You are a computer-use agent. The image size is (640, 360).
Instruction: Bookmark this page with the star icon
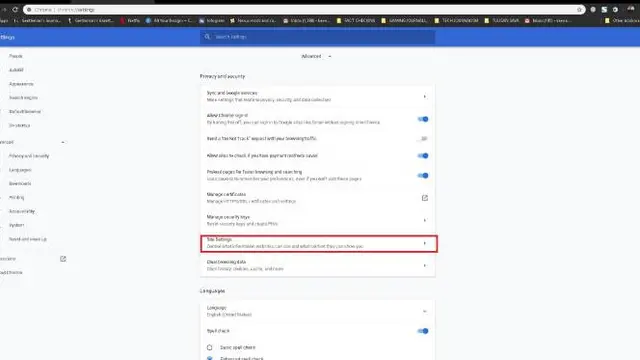[579, 9]
